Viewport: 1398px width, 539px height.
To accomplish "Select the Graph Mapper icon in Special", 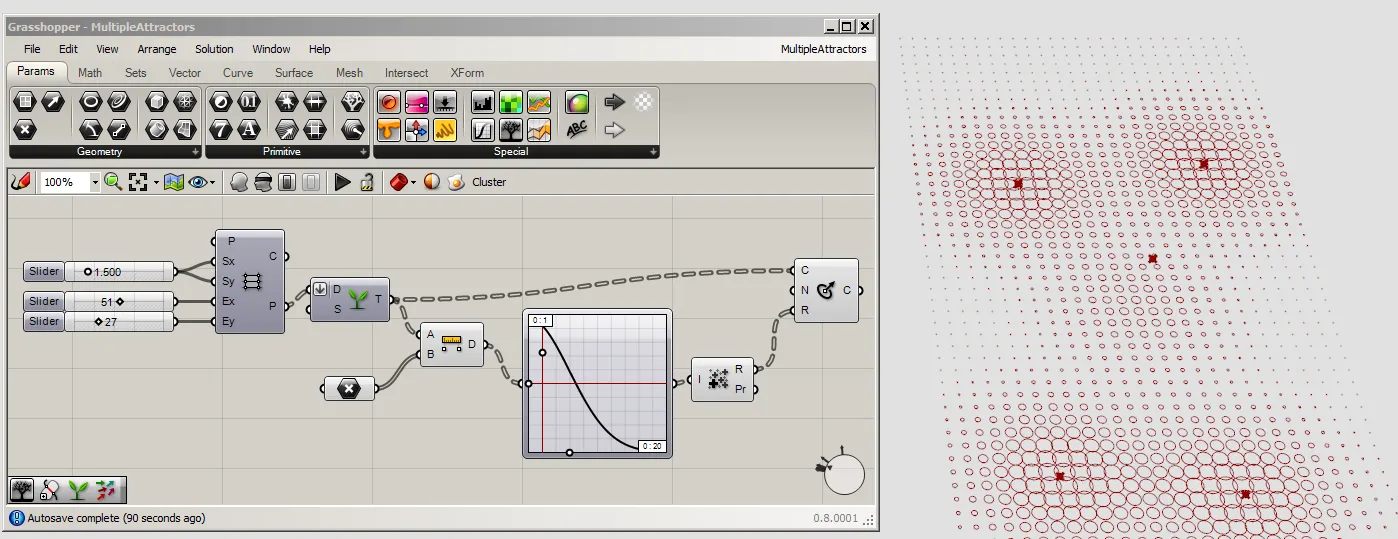I will click(x=483, y=129).
